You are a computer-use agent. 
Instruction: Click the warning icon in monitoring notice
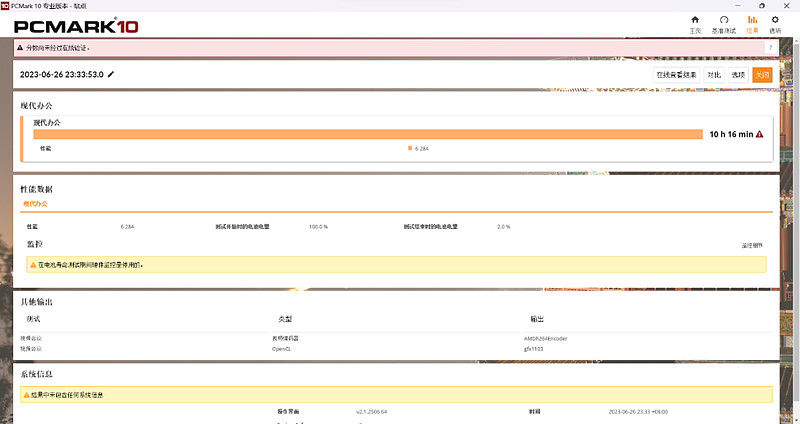(x=33, y=265)
